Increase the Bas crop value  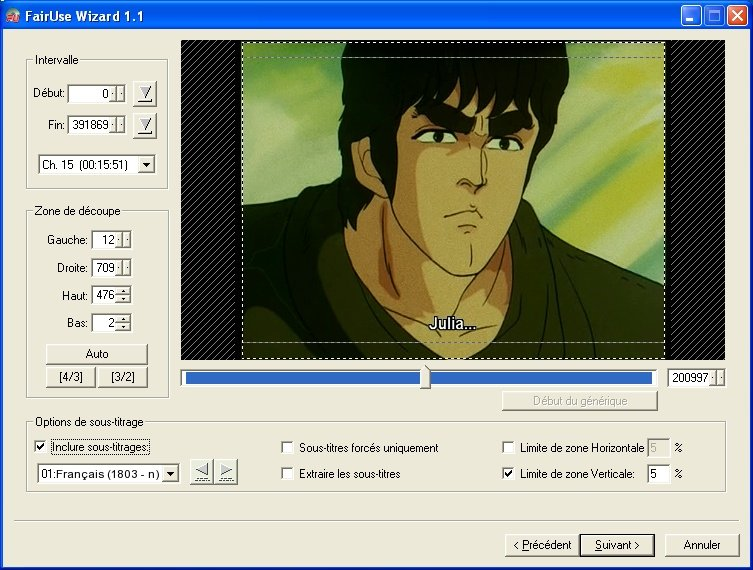pos(124,319)
